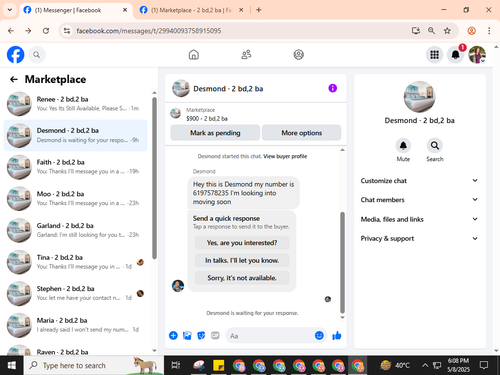This screenshot has height=375, width=500.
Task: Attach a photo to message
Action: pos(187,335)
